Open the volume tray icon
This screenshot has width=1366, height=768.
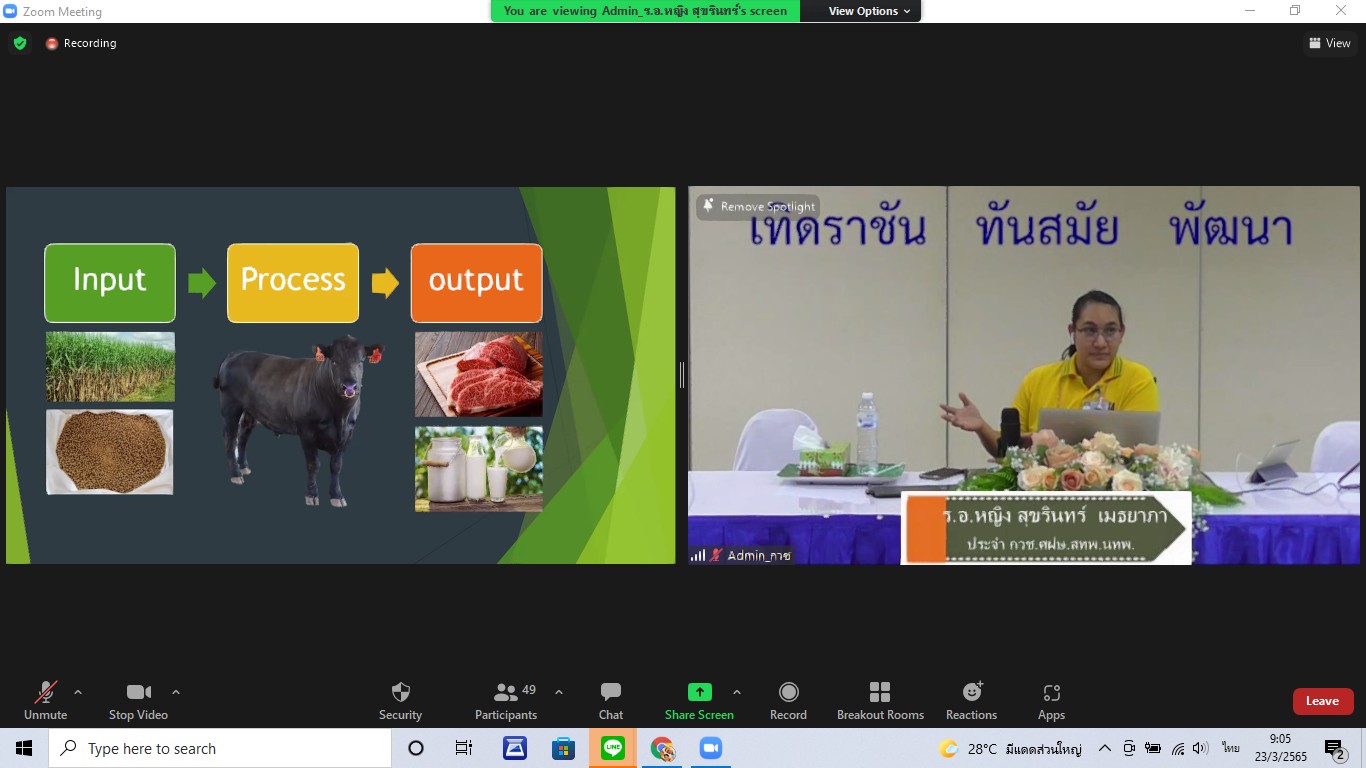click(1201, 748)
